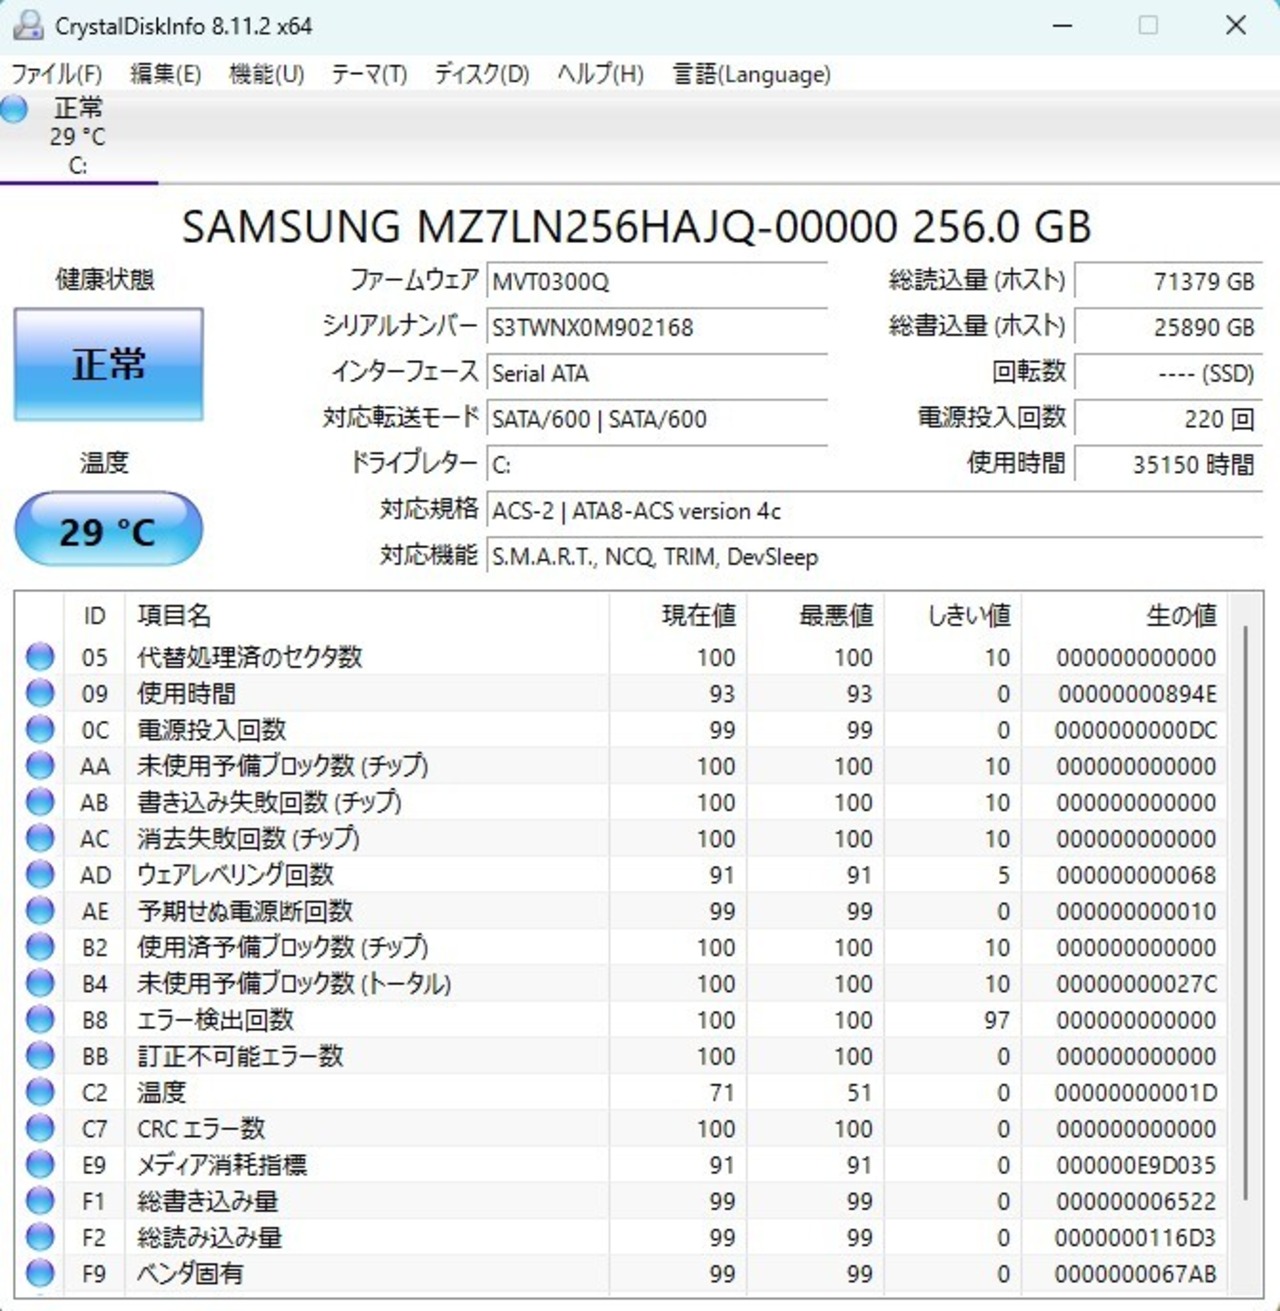1280x1311 pixels.
Task: Click the シリアルナンバー field S3TWNX0M902168
Action: point(656,327)
